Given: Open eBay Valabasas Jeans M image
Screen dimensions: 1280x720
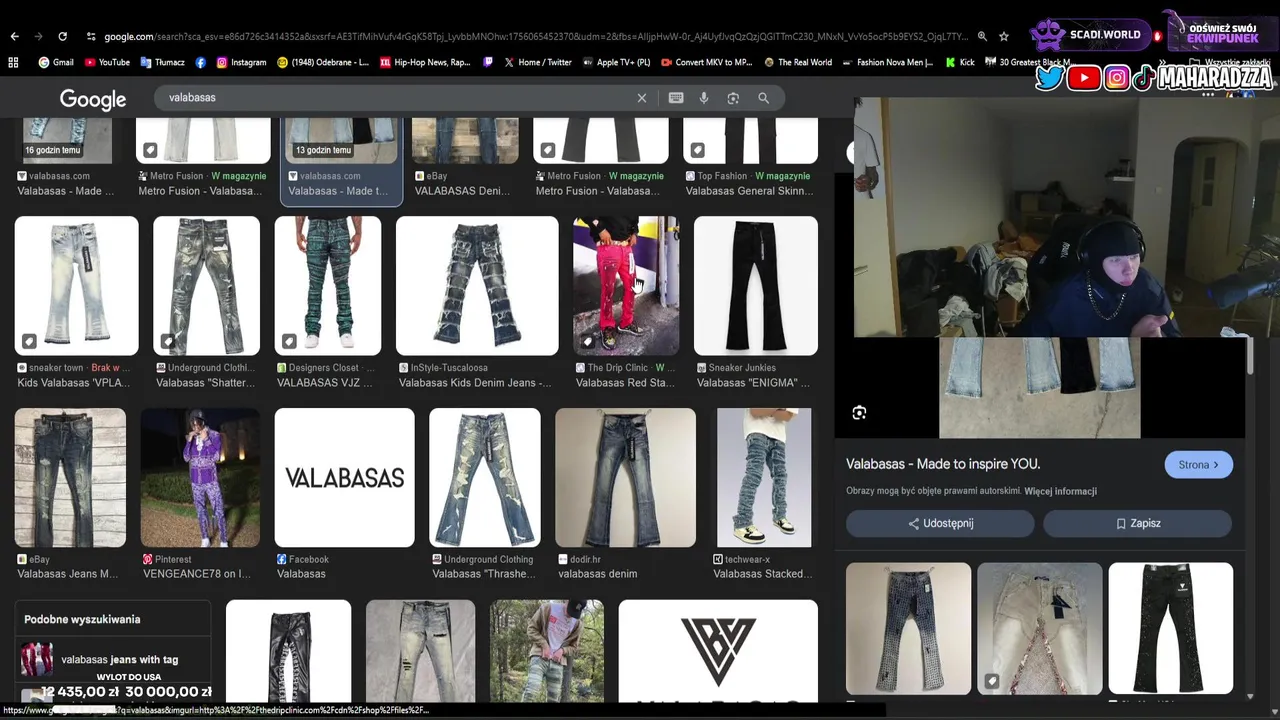Looking at the screenshot, I should click(x=70, y=478).
